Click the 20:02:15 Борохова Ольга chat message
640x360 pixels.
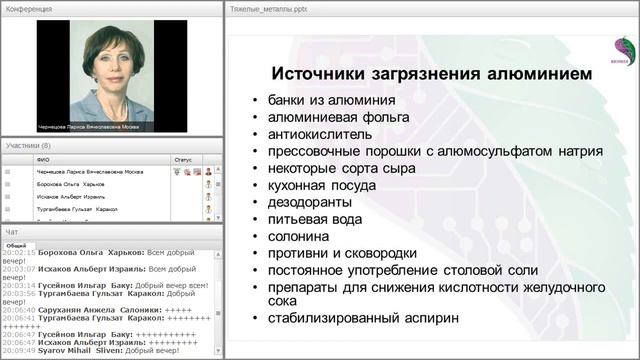[99, 257]
